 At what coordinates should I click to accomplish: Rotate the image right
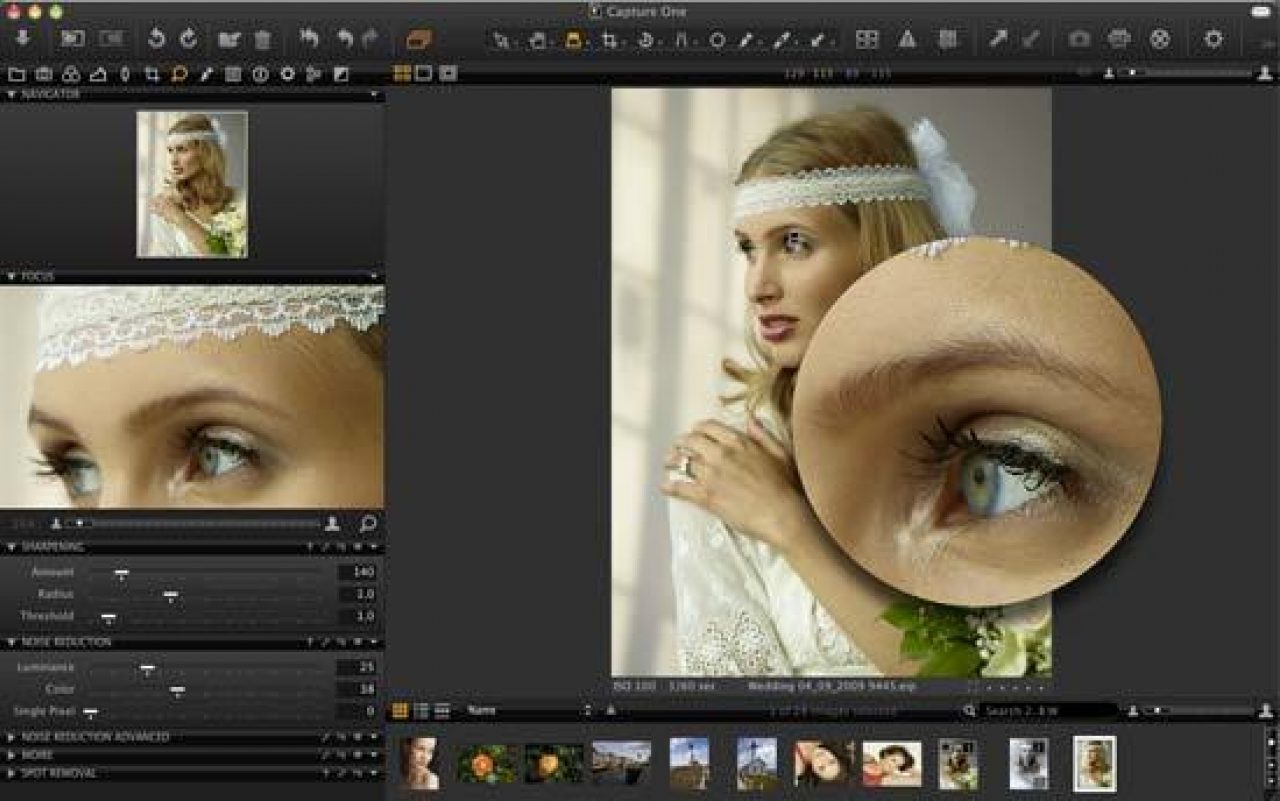click(x=189, y=39)
